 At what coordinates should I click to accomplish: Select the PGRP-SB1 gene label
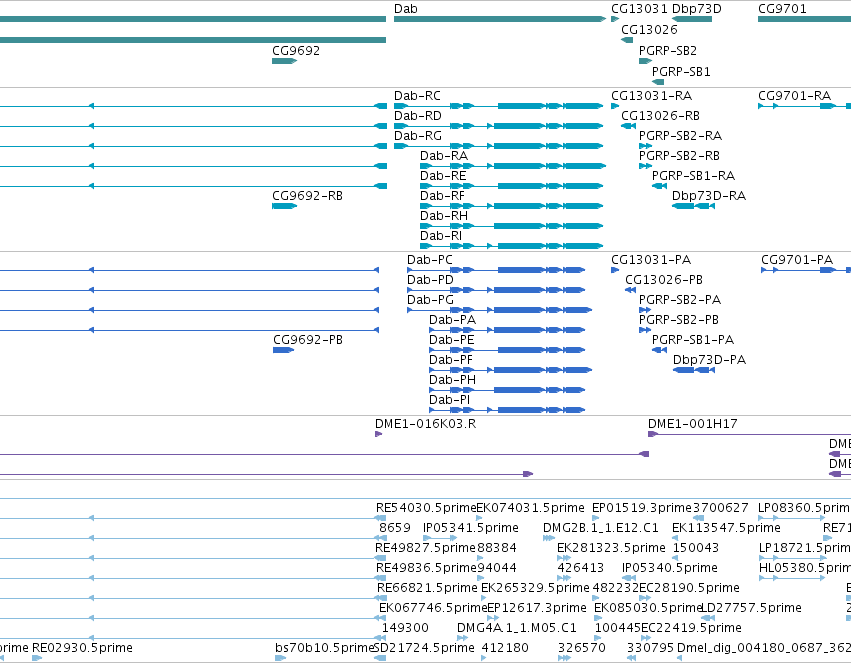tap(681, 72)
